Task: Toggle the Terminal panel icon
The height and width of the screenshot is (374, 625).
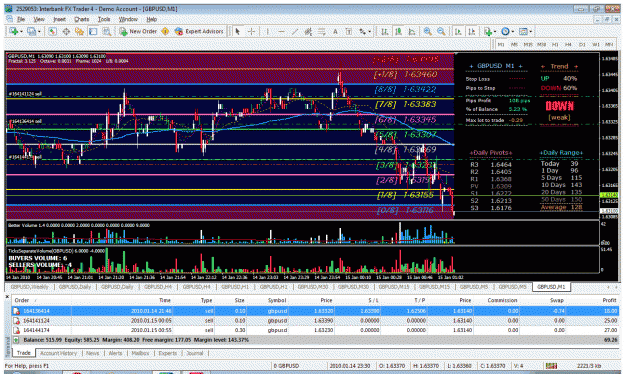Action: coord(93,31)
